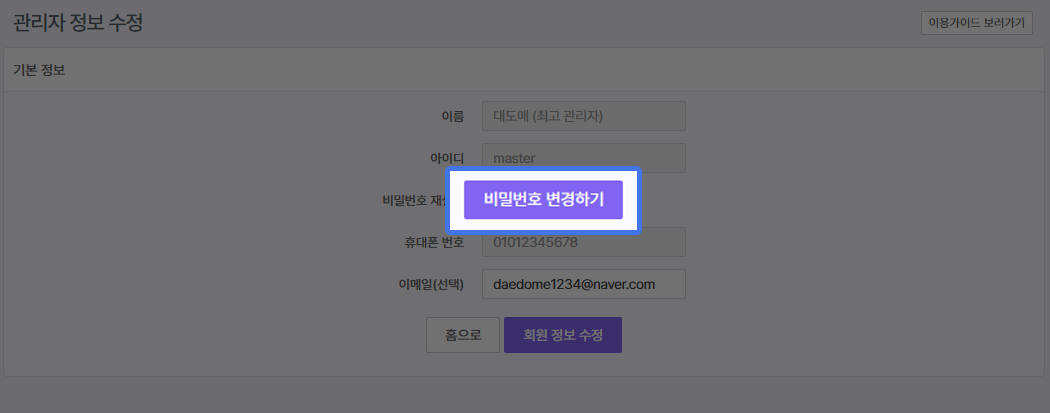Open the 이용가이드 보러가기 guide
Viewport: 1050px width, 413px height.
[976, 23]
